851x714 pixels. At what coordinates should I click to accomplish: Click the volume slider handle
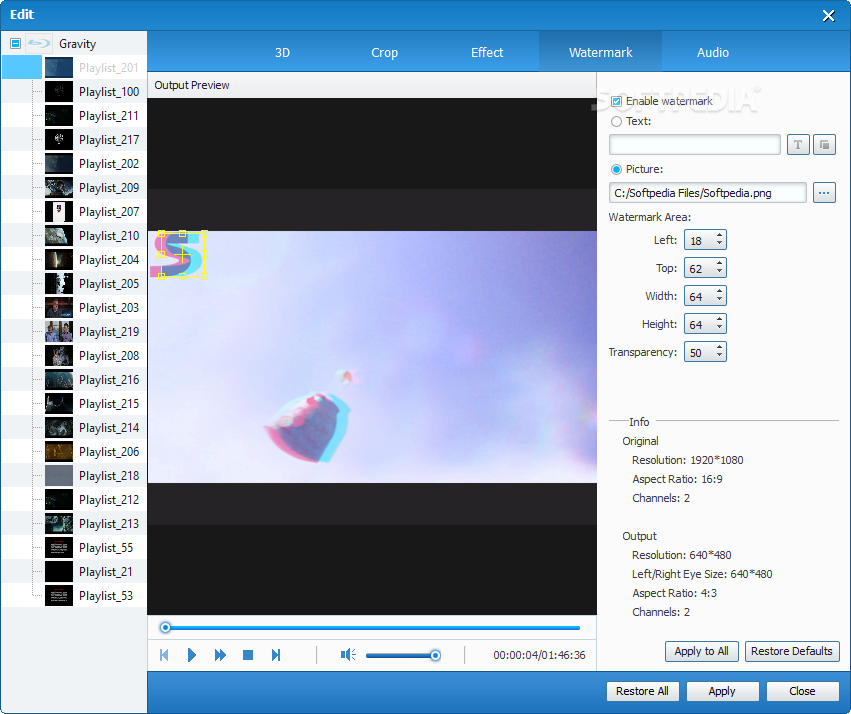[x=435, y=655]
